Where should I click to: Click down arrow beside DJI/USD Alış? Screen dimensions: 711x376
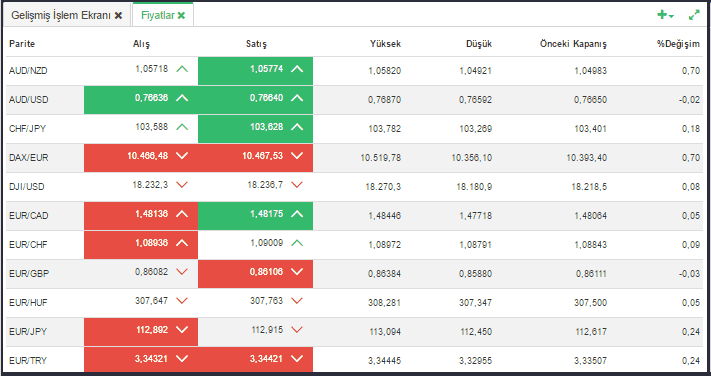(x=182, y=185)
